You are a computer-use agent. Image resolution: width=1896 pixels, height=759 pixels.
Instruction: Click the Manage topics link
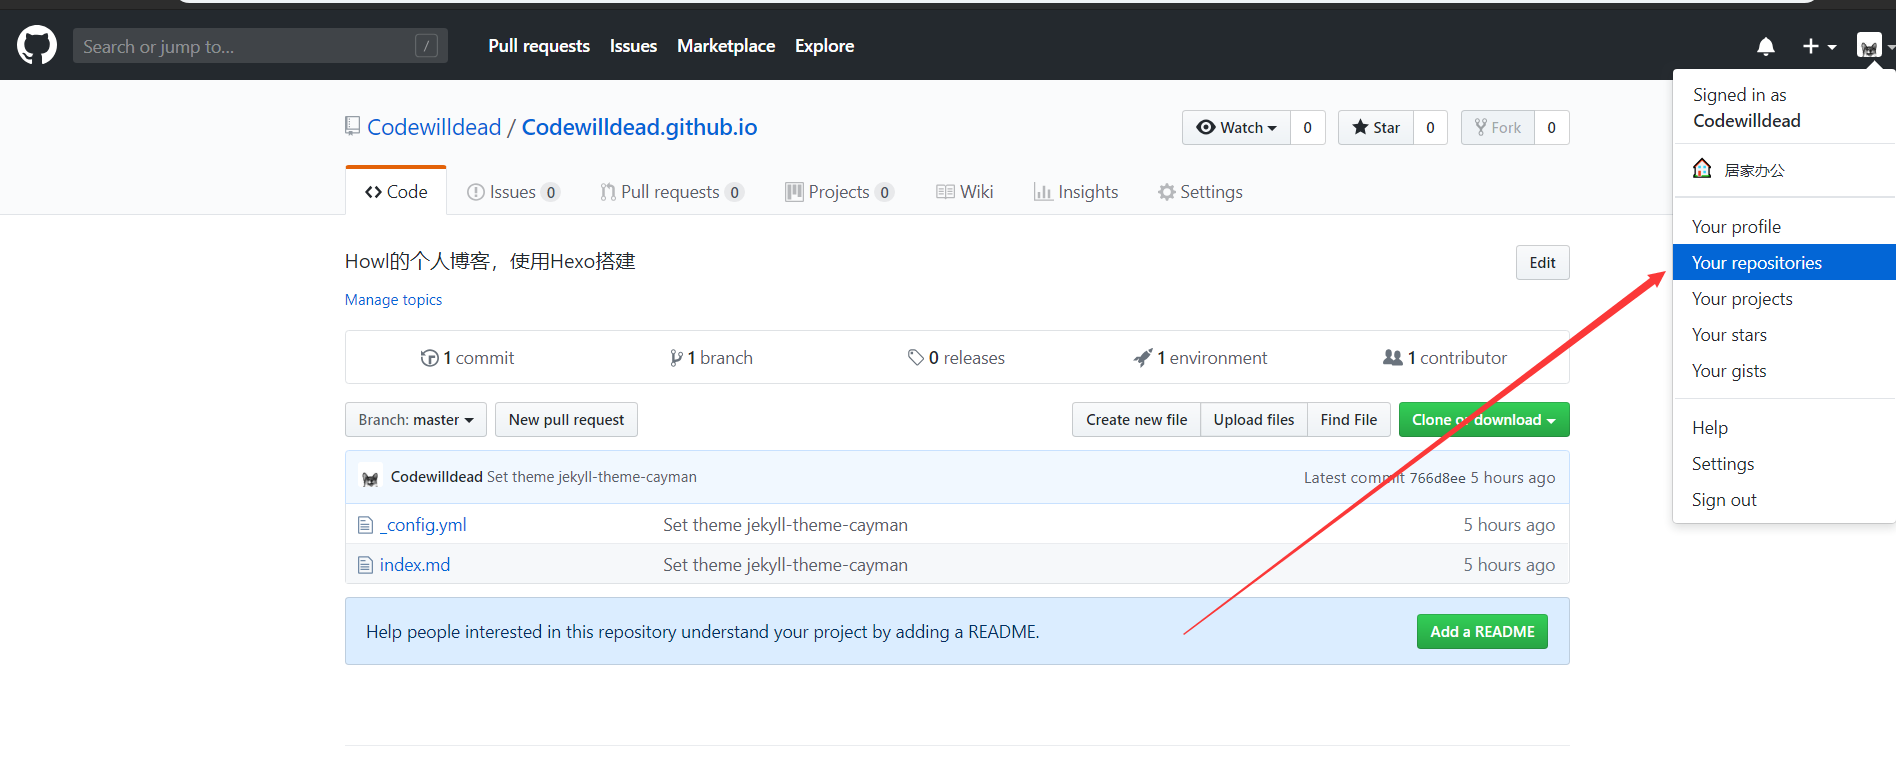pos(393,300)
